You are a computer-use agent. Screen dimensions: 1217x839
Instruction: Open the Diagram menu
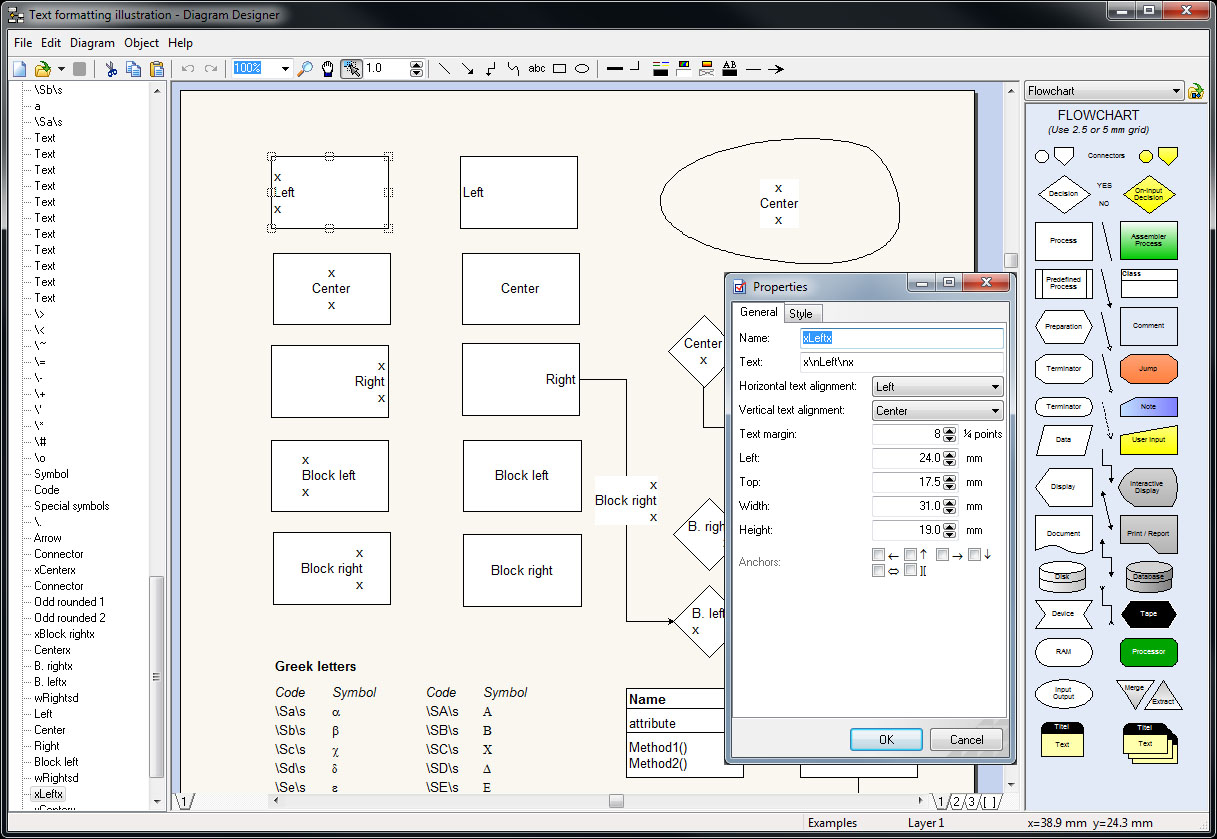click(93, 43)
